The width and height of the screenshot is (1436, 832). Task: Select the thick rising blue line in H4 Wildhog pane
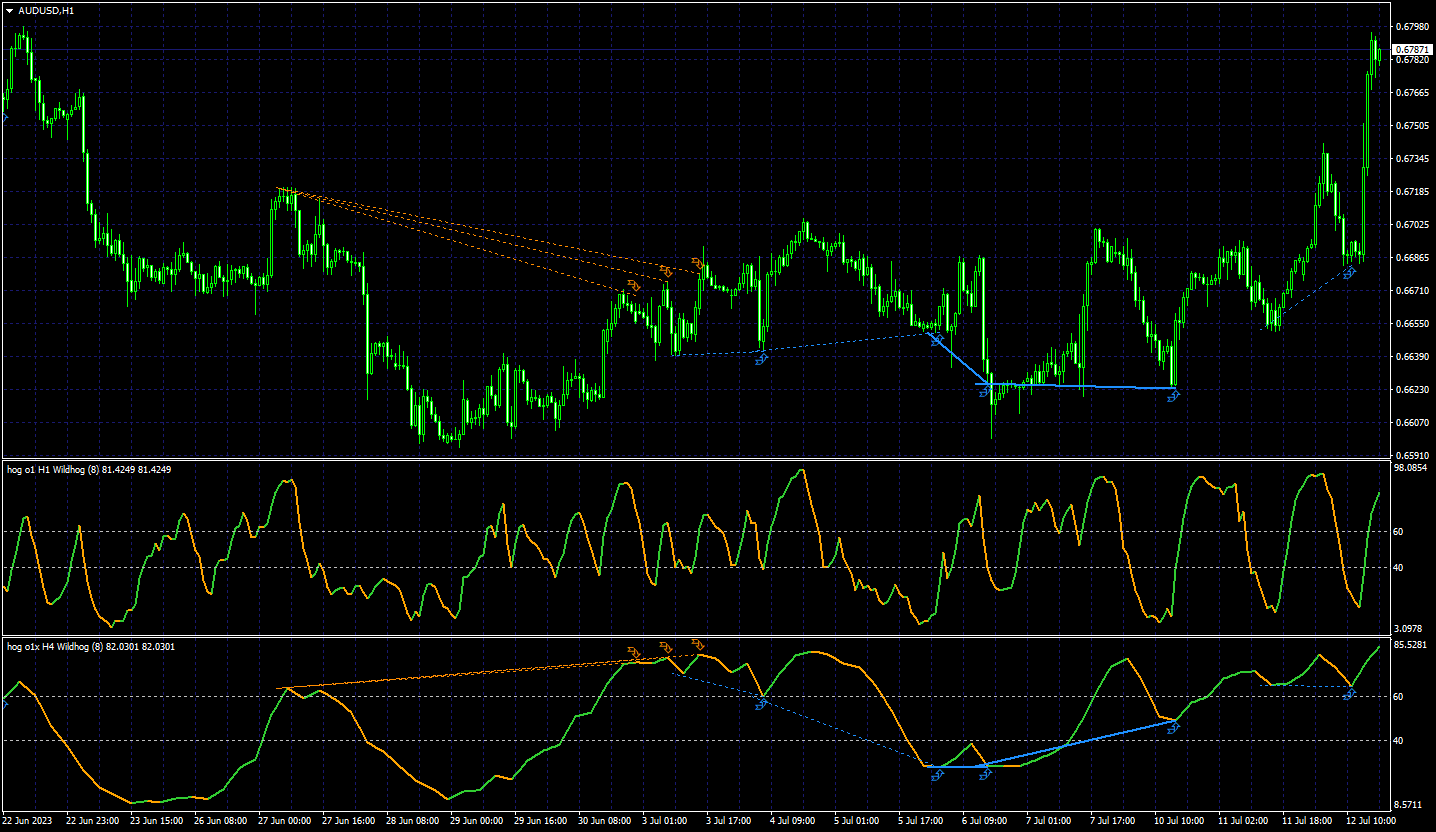coord(1080,743)
